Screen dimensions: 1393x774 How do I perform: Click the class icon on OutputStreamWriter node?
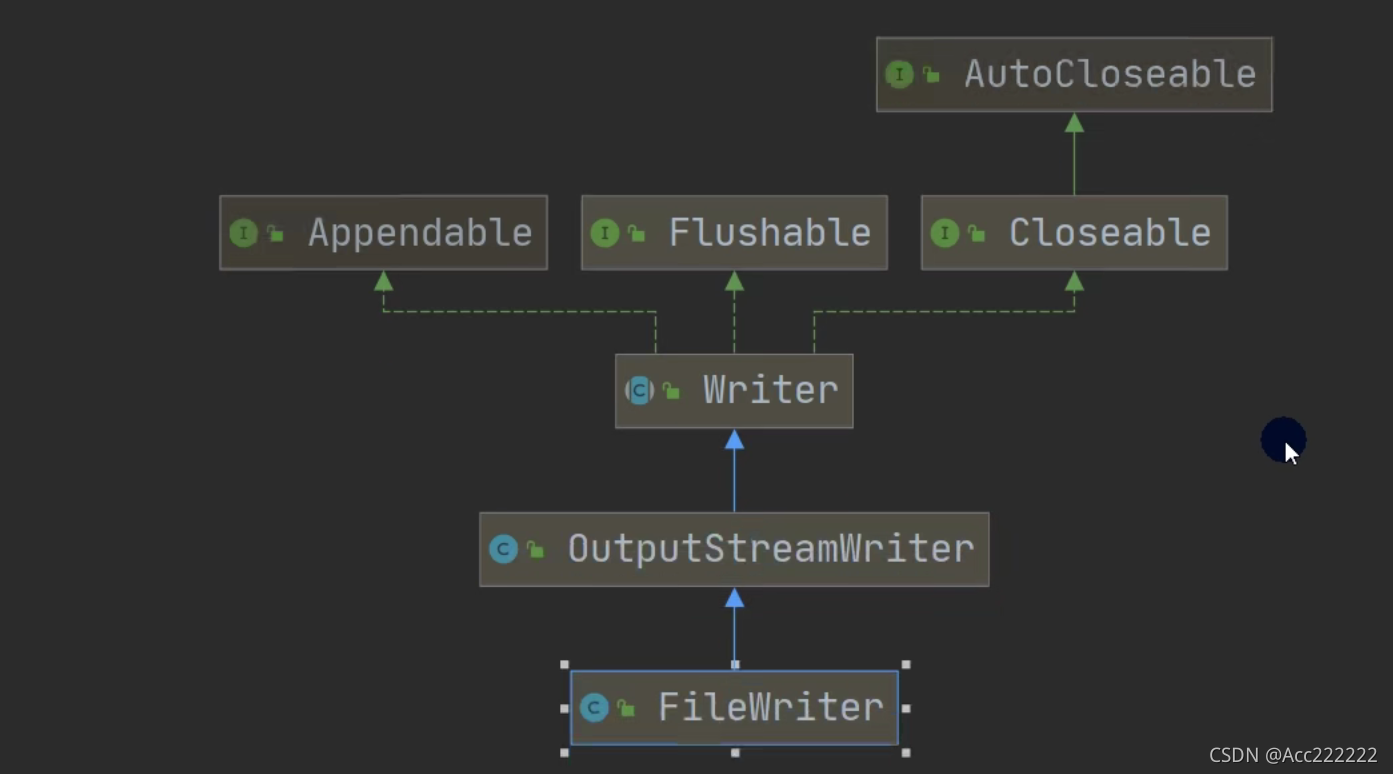click(x=503, y=548)
